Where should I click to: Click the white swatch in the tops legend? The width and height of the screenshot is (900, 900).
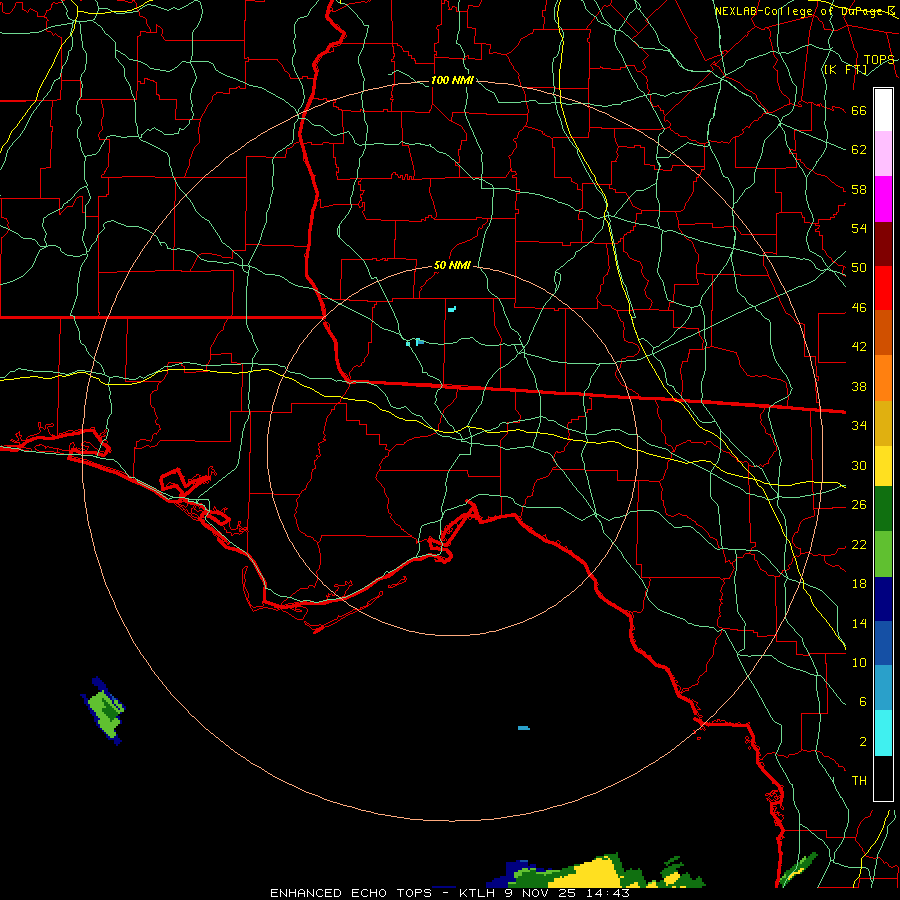pos(883,110)
